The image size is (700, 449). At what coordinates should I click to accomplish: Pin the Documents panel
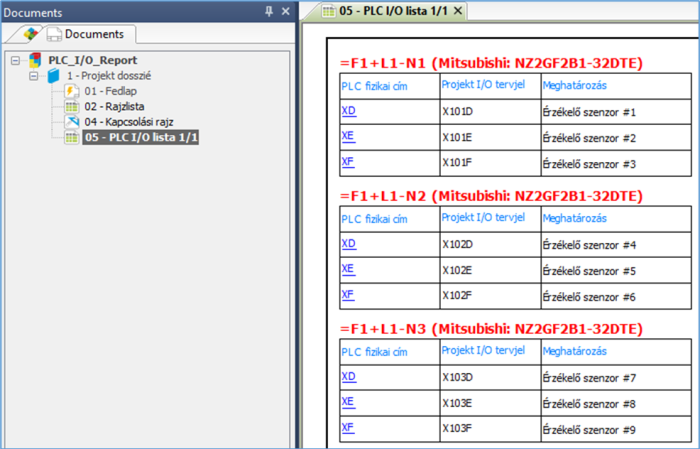click(x=269, y=12)
